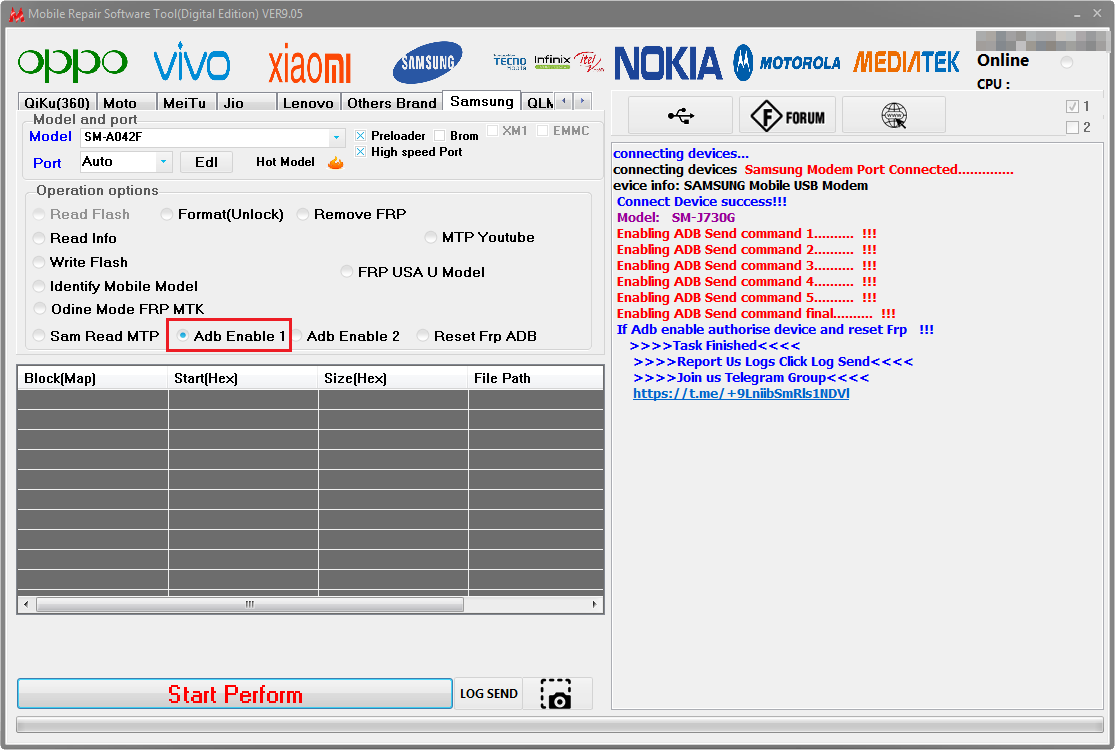This screenshot has width=1115, height=750.
Task: Open the Forum icon button
Action: point(789,115)
